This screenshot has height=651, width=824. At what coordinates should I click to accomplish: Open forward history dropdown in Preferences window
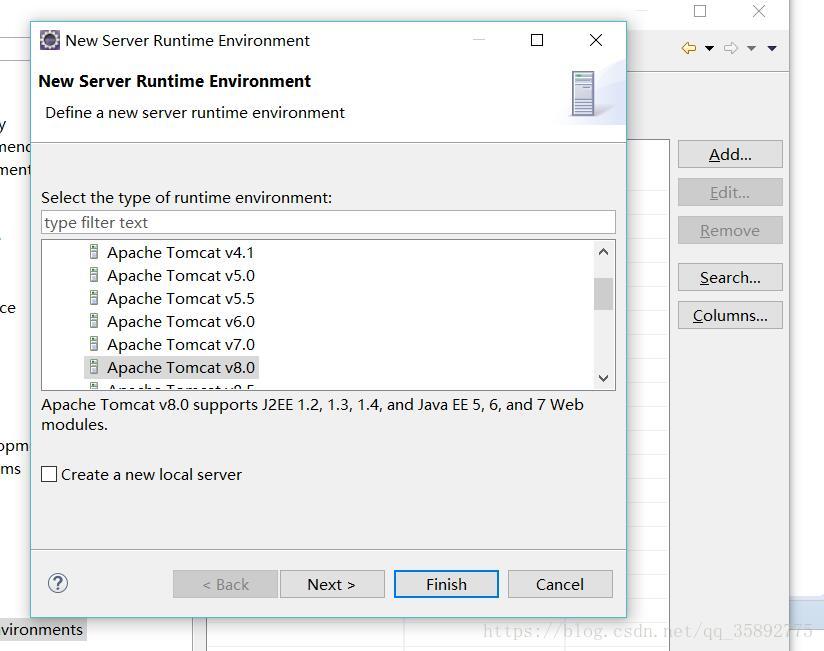click(751, 48)
